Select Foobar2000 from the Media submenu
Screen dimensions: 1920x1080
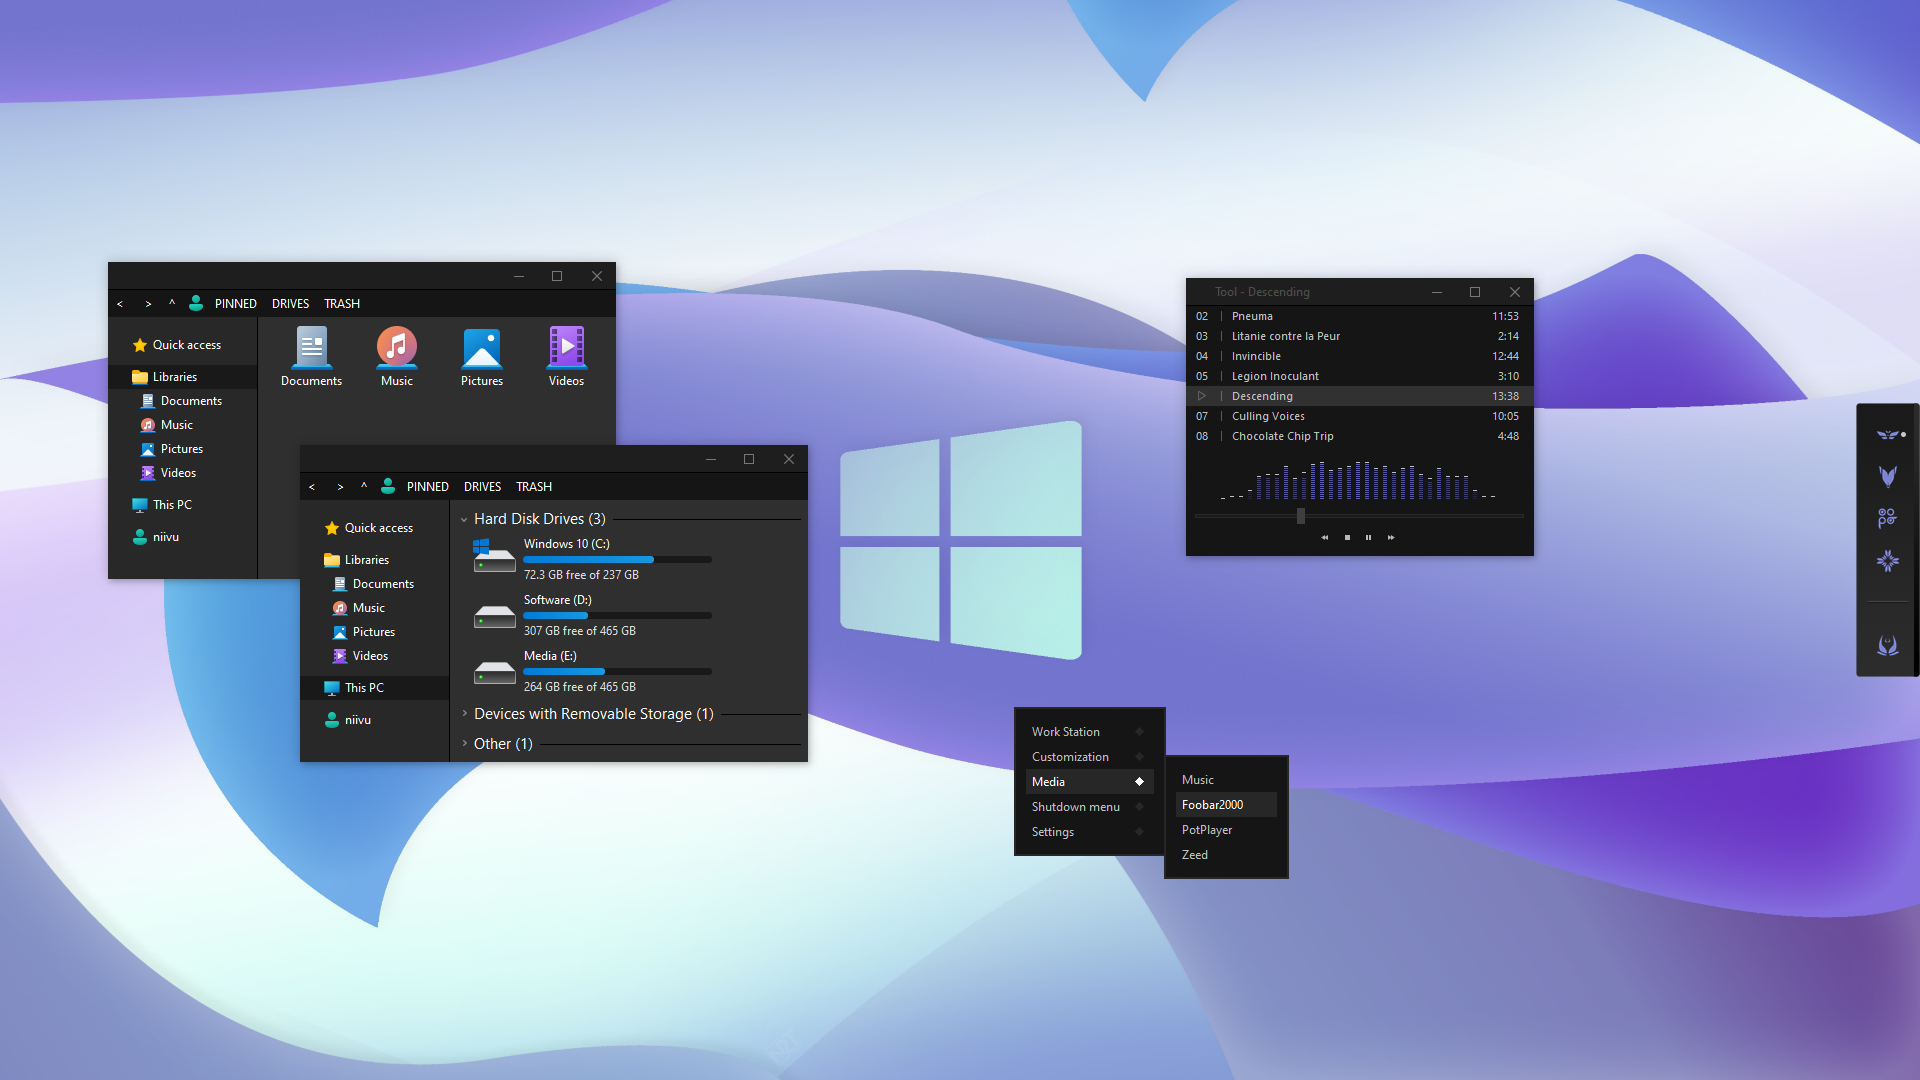[x=1212, y=804]
